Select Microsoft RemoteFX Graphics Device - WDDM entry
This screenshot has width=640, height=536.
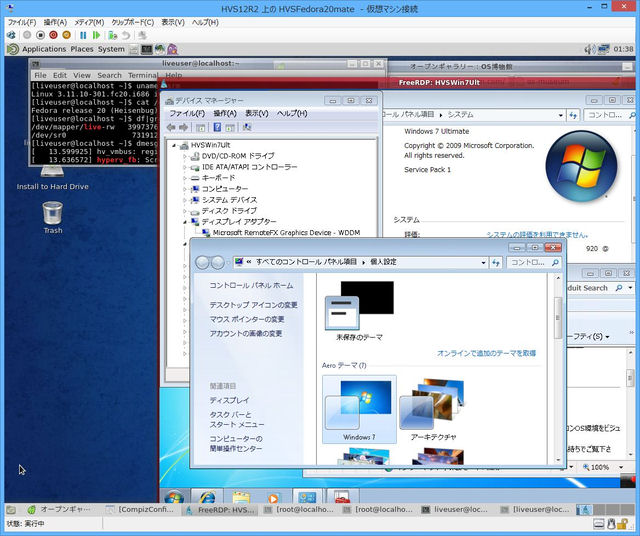286,233
